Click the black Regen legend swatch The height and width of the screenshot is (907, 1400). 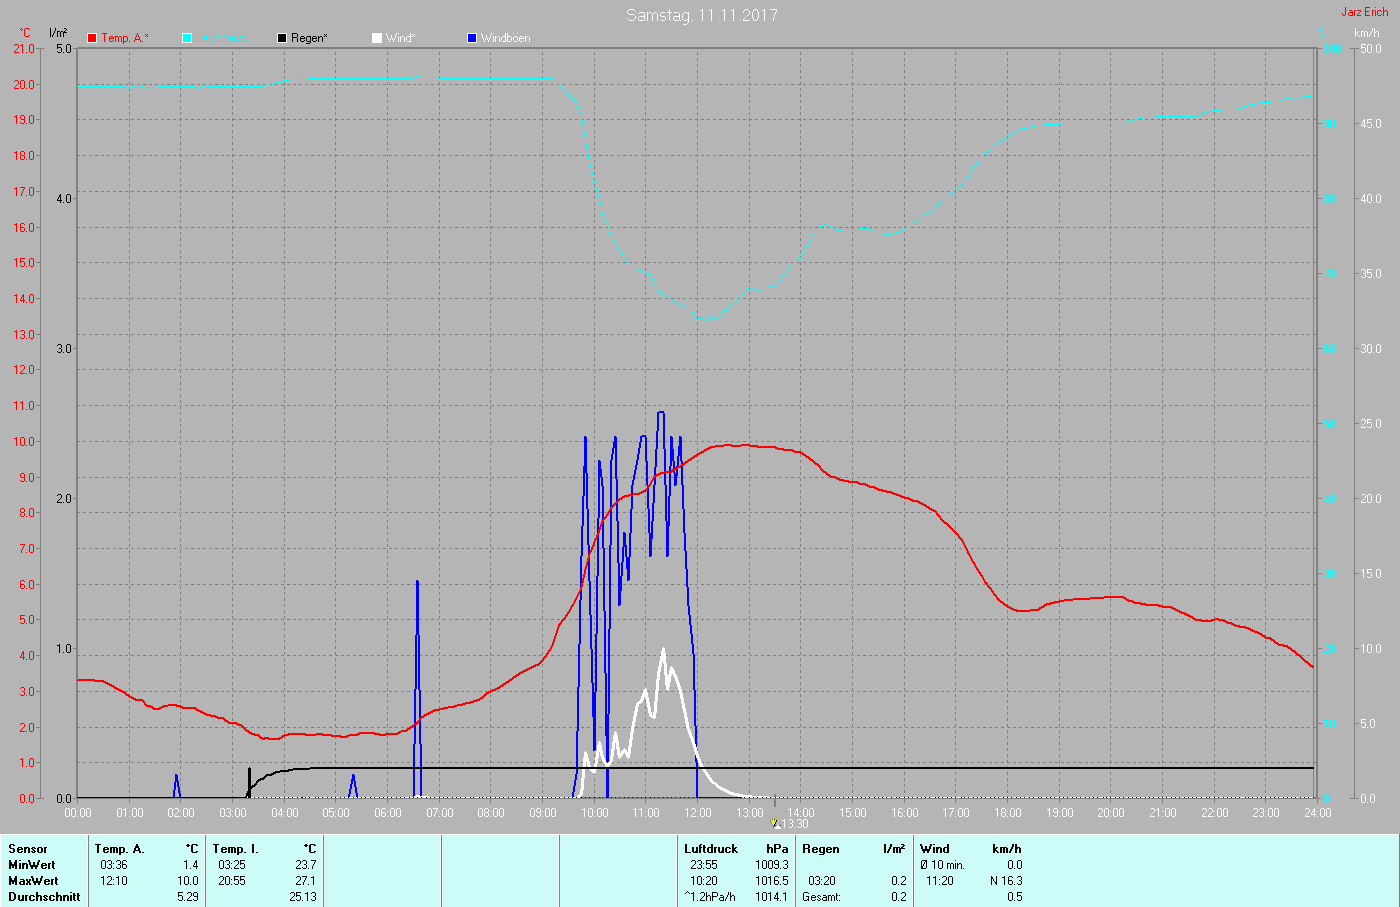point(282,38)
